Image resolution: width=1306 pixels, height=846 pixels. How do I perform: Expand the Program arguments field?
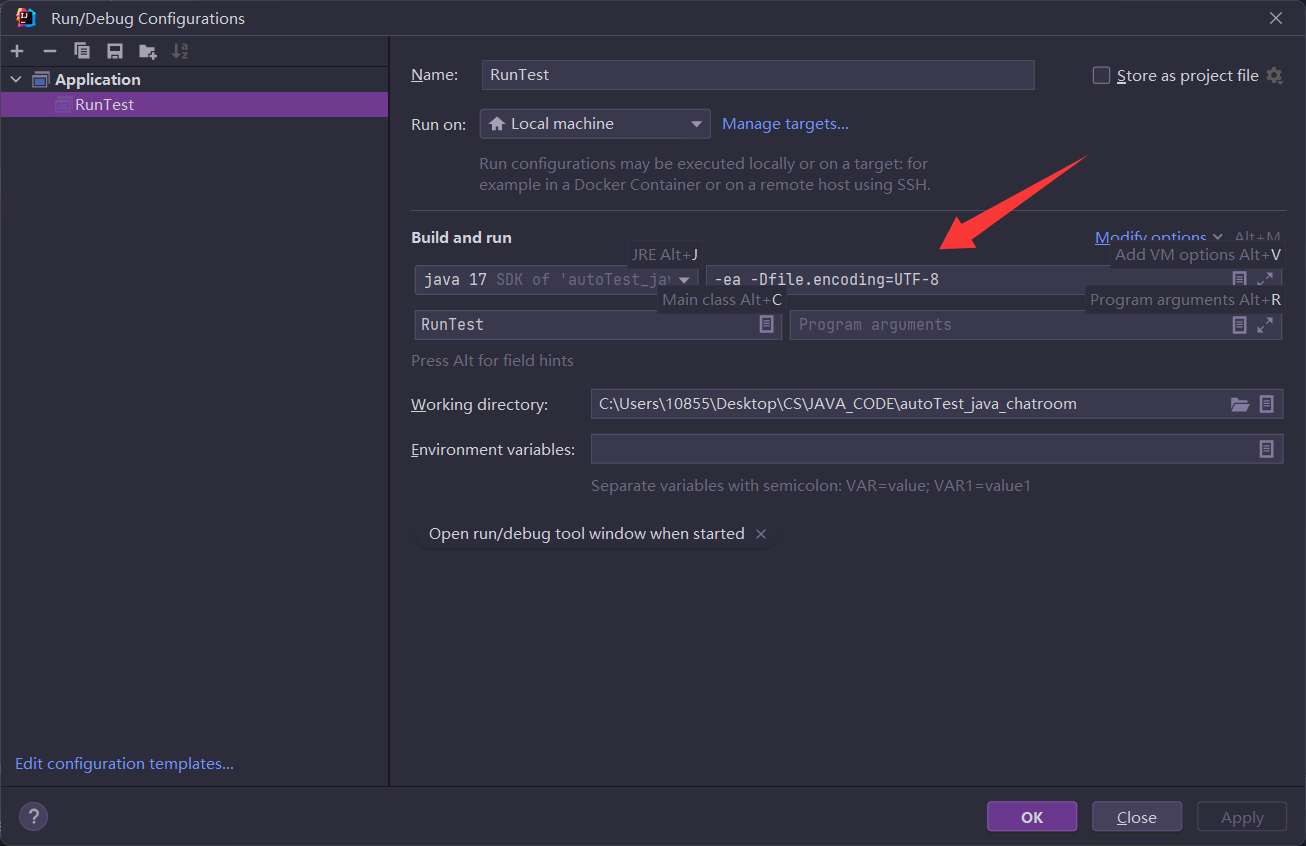point(1265,325)
